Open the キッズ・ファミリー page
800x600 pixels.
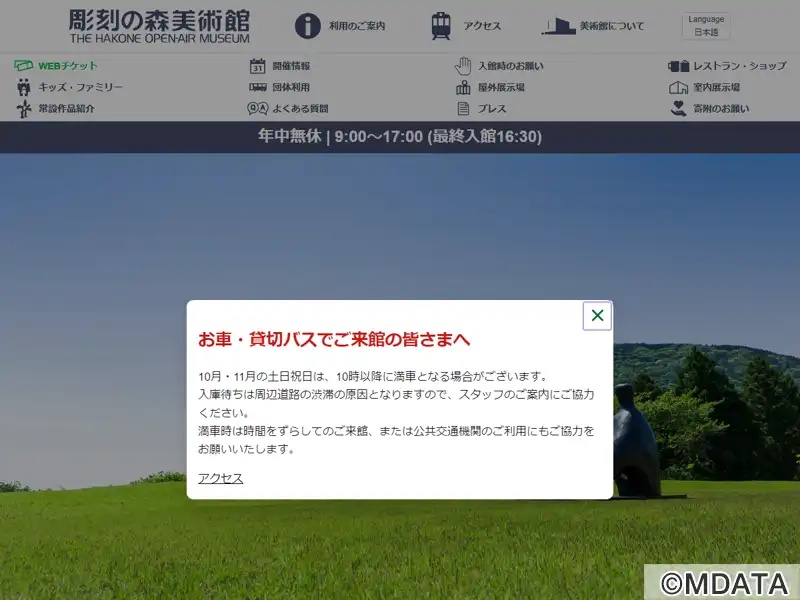click(x=80, y=87)
